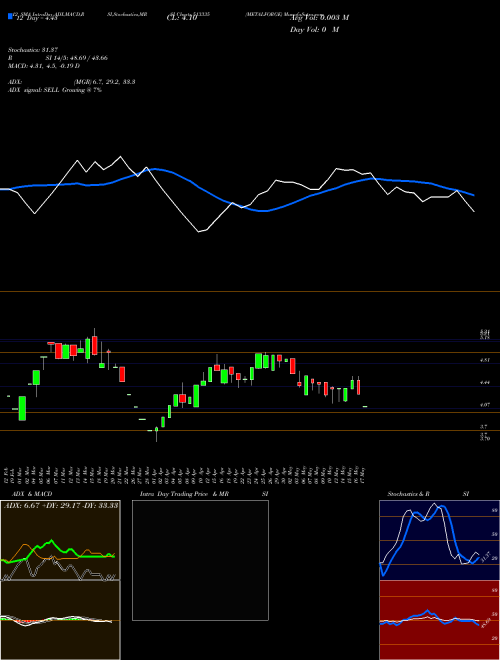Click the 'Avg Vol: 0.003 M' label

point(319,18)
